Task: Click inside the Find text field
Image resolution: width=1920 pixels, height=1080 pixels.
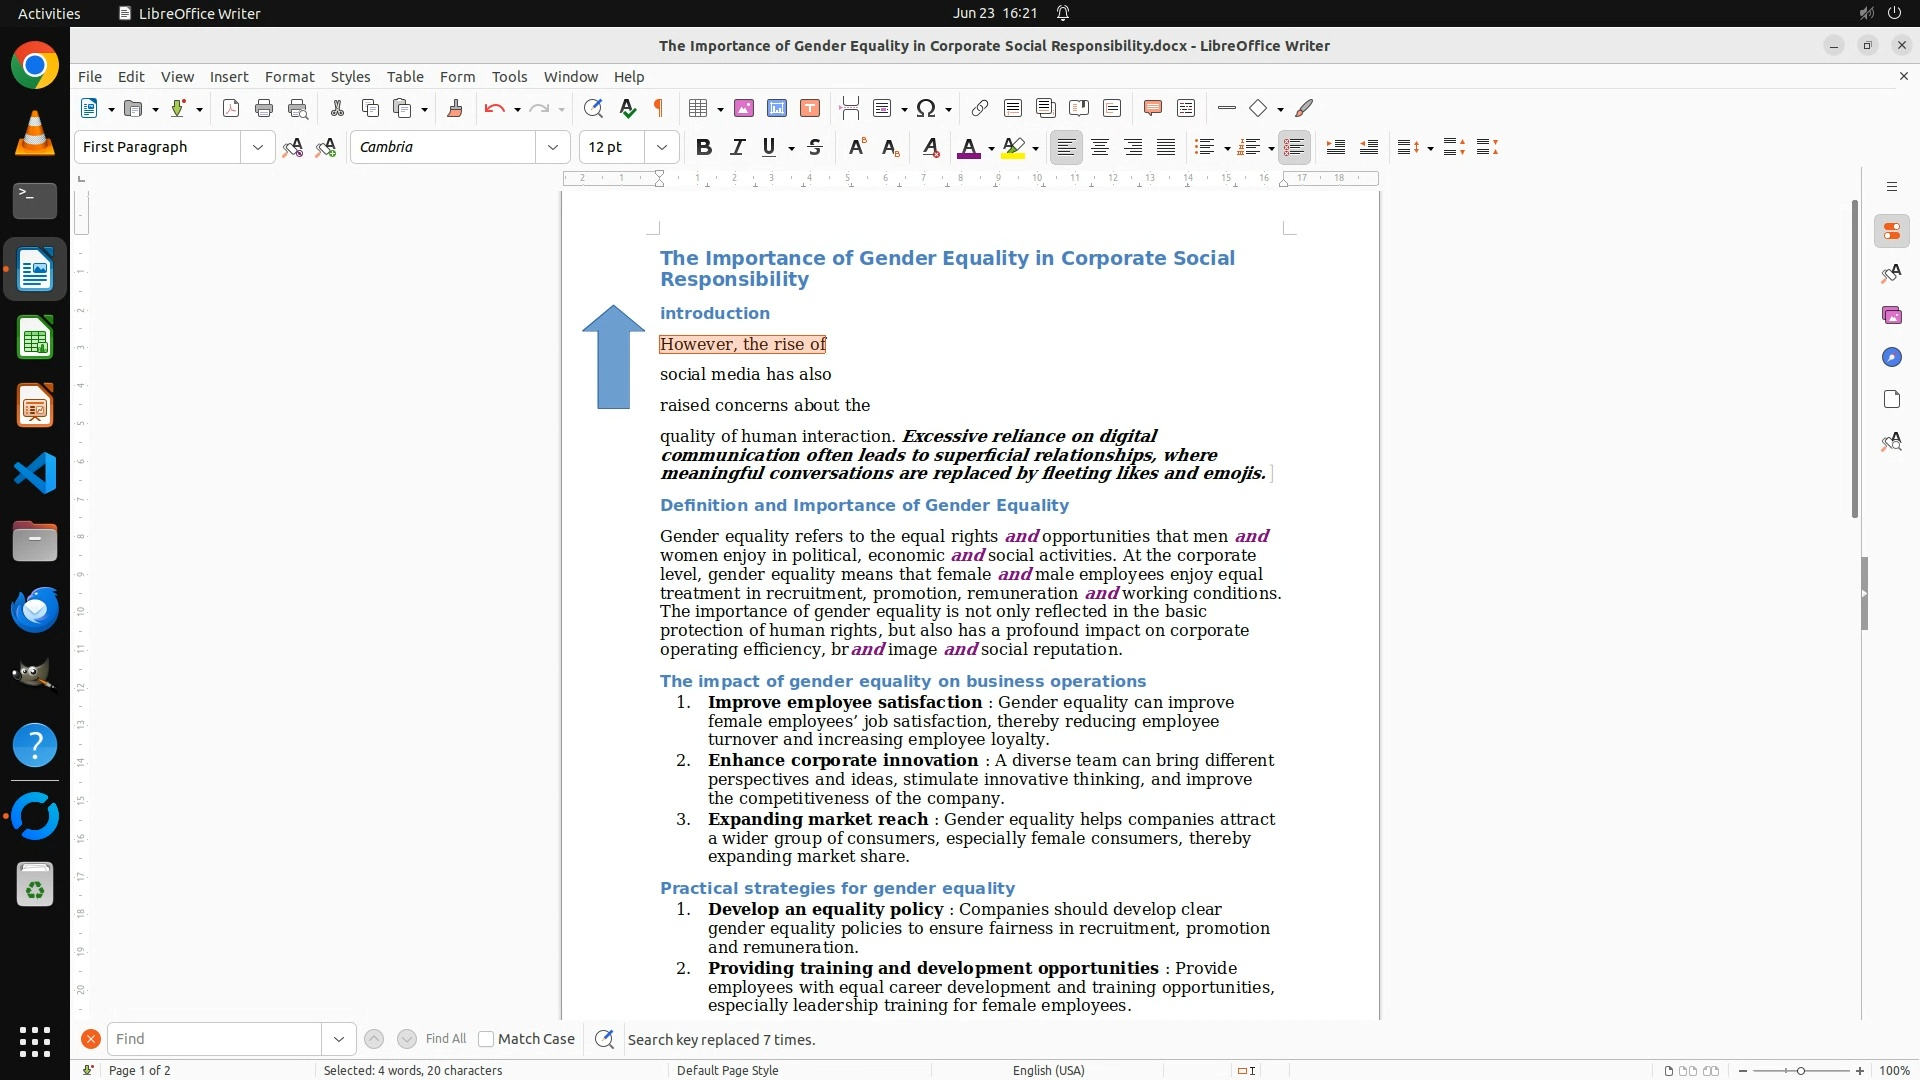Action: click(215, 1039)
